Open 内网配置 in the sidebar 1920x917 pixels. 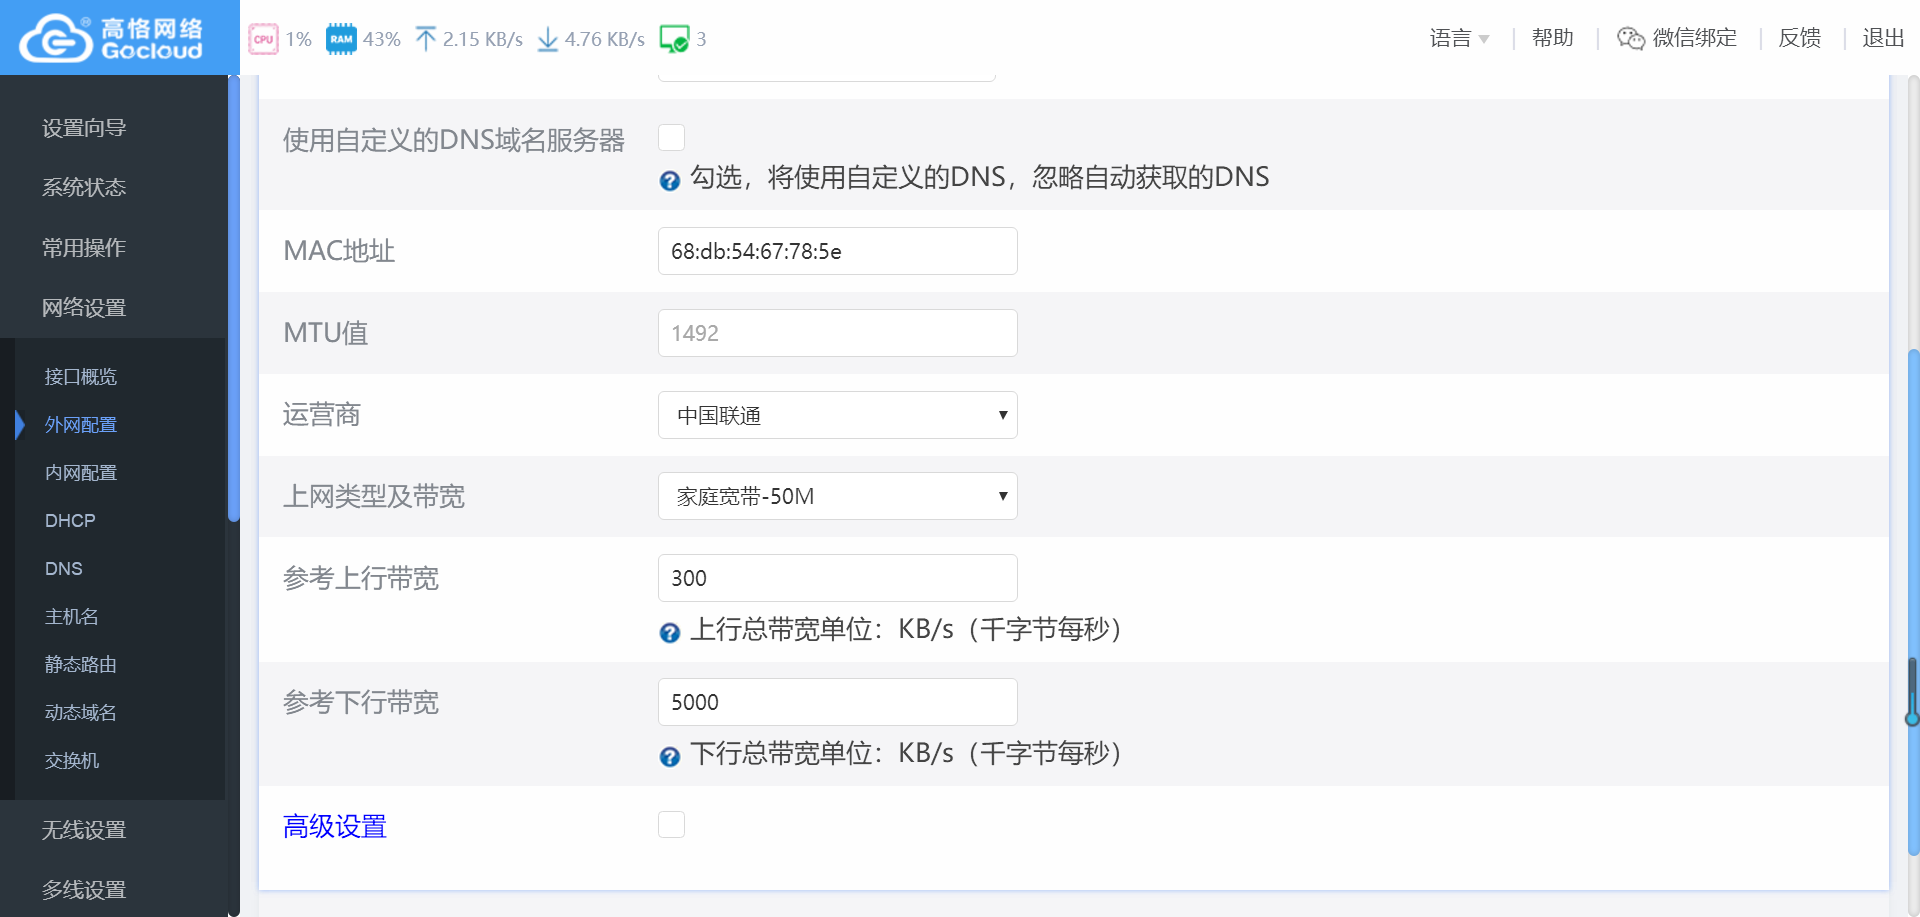click(x=81, y=473)
